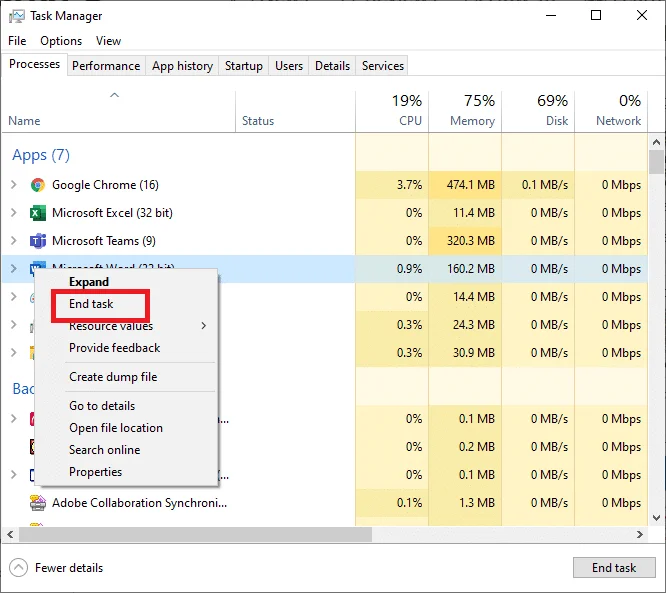Click the Microsoft Teams app icon

(x=38, y=241)
